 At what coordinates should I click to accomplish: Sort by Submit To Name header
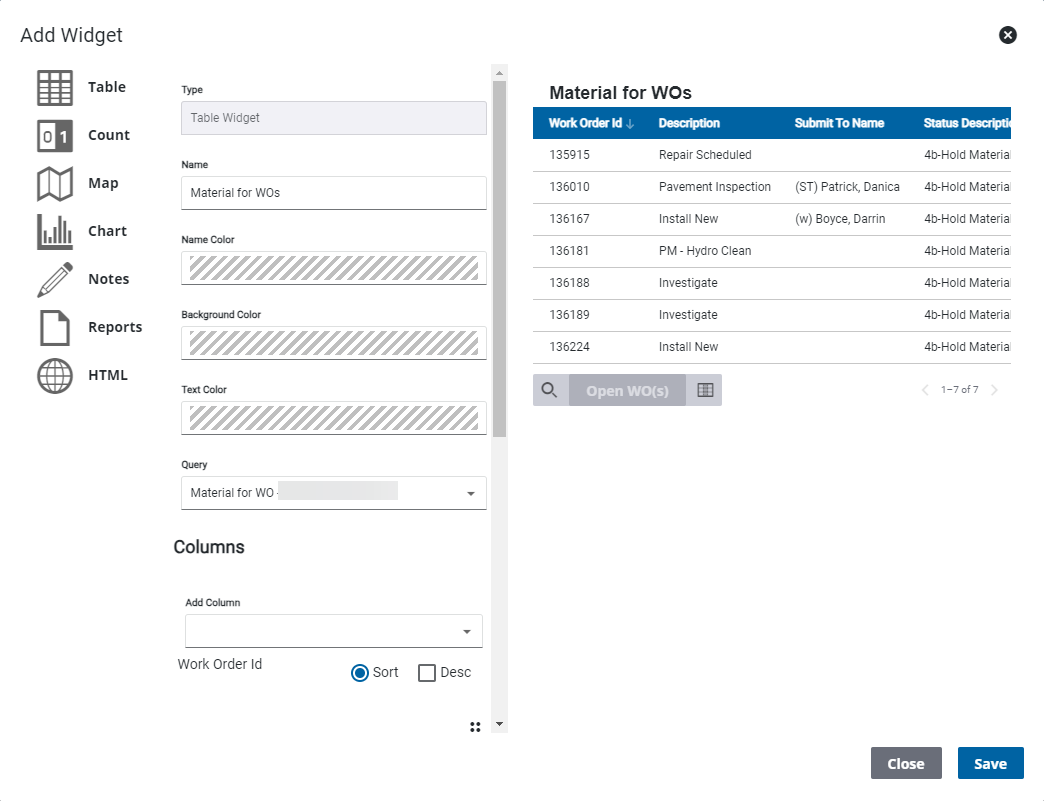point(839,123)
